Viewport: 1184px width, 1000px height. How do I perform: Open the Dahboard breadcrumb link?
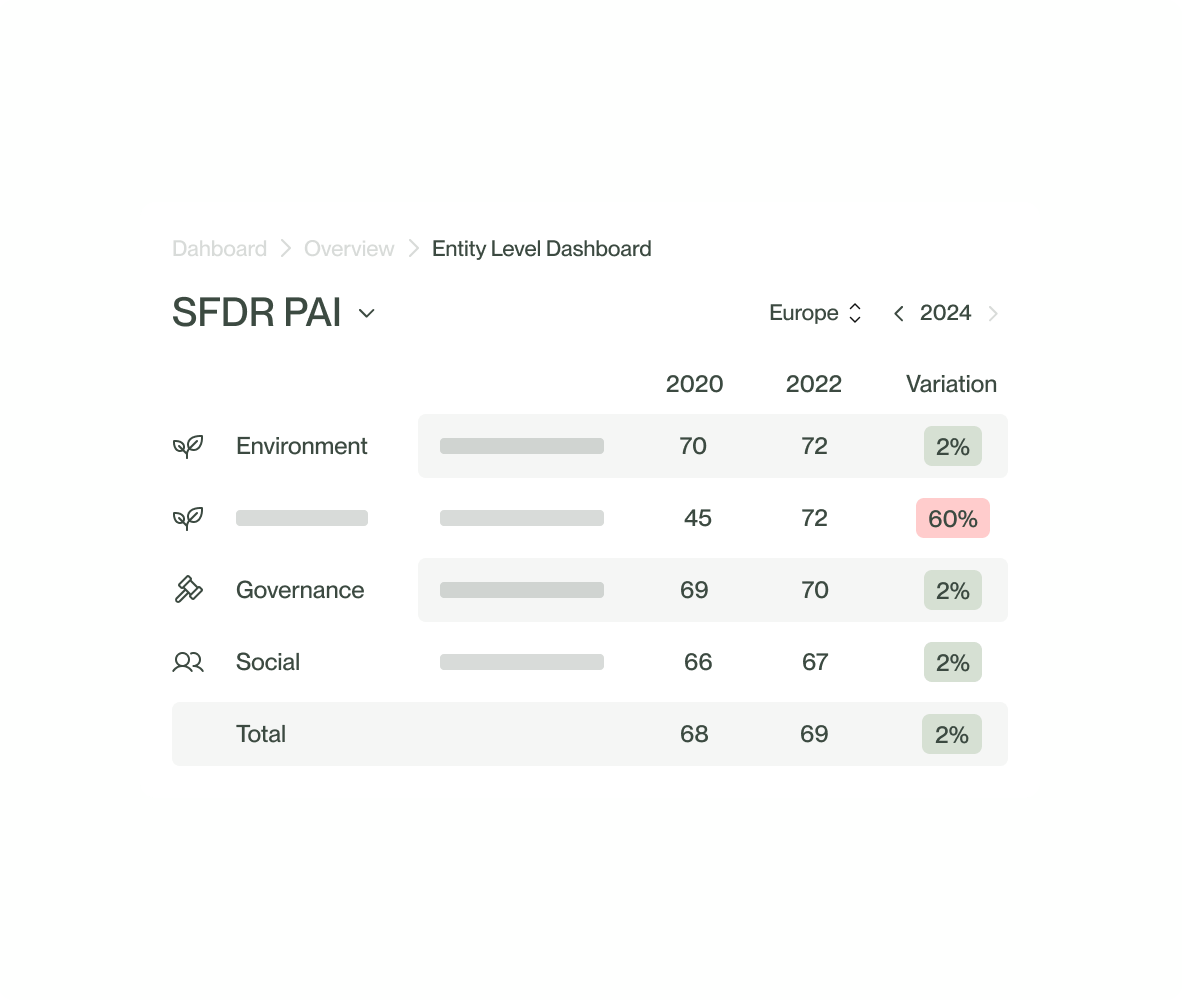point(219,248)
